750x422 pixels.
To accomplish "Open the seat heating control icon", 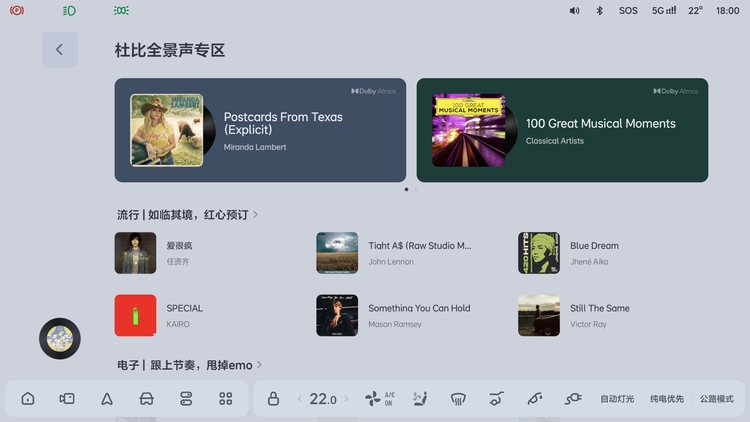I will click(x=420, y=399).
